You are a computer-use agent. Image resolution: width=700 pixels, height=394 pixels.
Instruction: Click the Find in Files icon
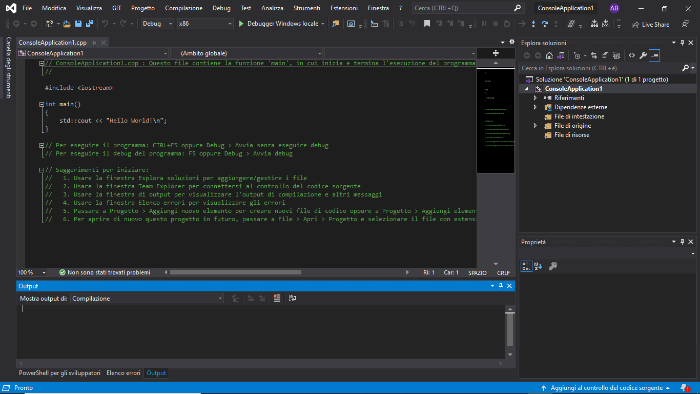(x=335, y=24)
